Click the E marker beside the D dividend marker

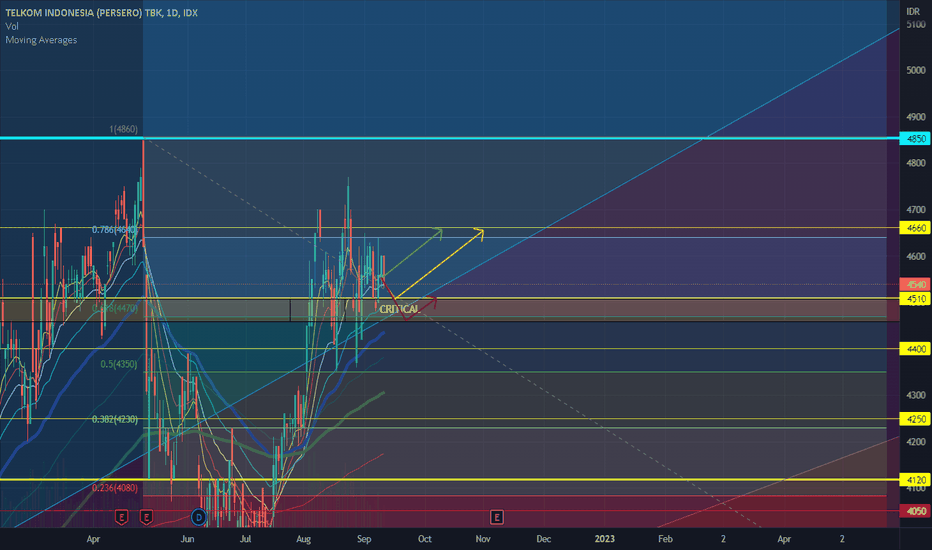click(146, 517)
